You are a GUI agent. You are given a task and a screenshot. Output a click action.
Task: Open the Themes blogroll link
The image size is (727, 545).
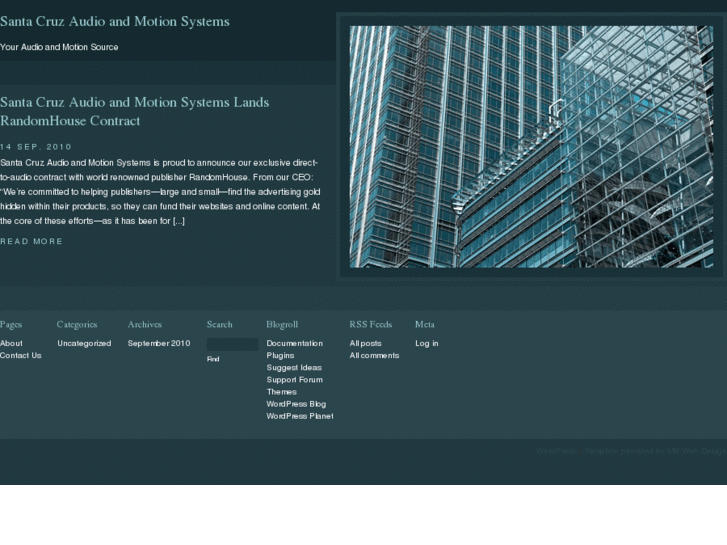click(281, 392)
